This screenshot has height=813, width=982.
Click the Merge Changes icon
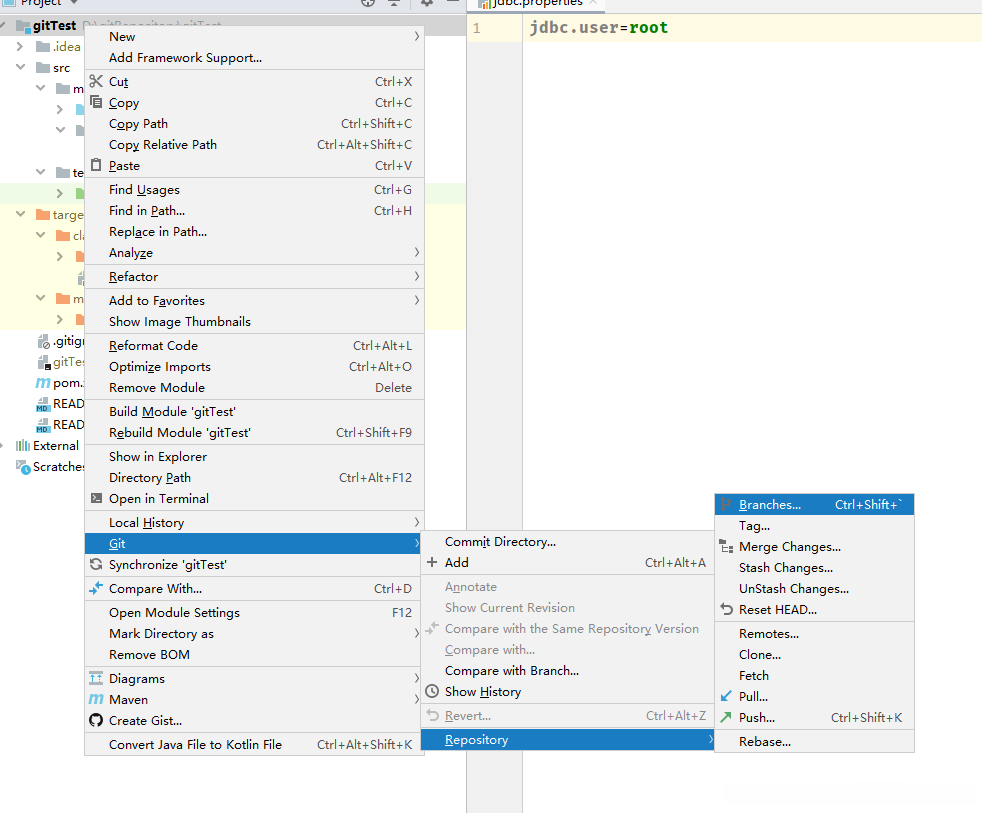pyautogui.click(x=726, y=546)
